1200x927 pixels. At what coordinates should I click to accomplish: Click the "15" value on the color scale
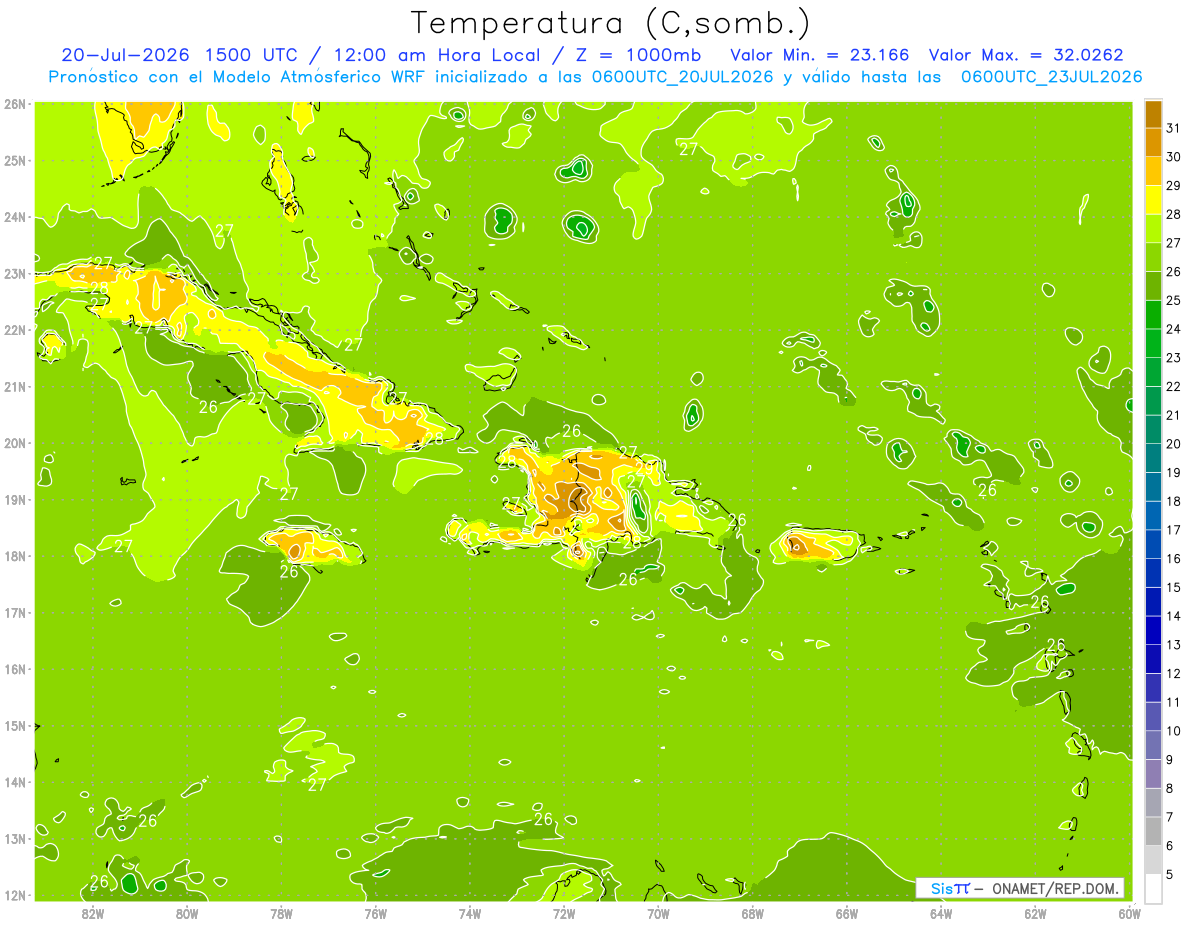(1173, 588)
